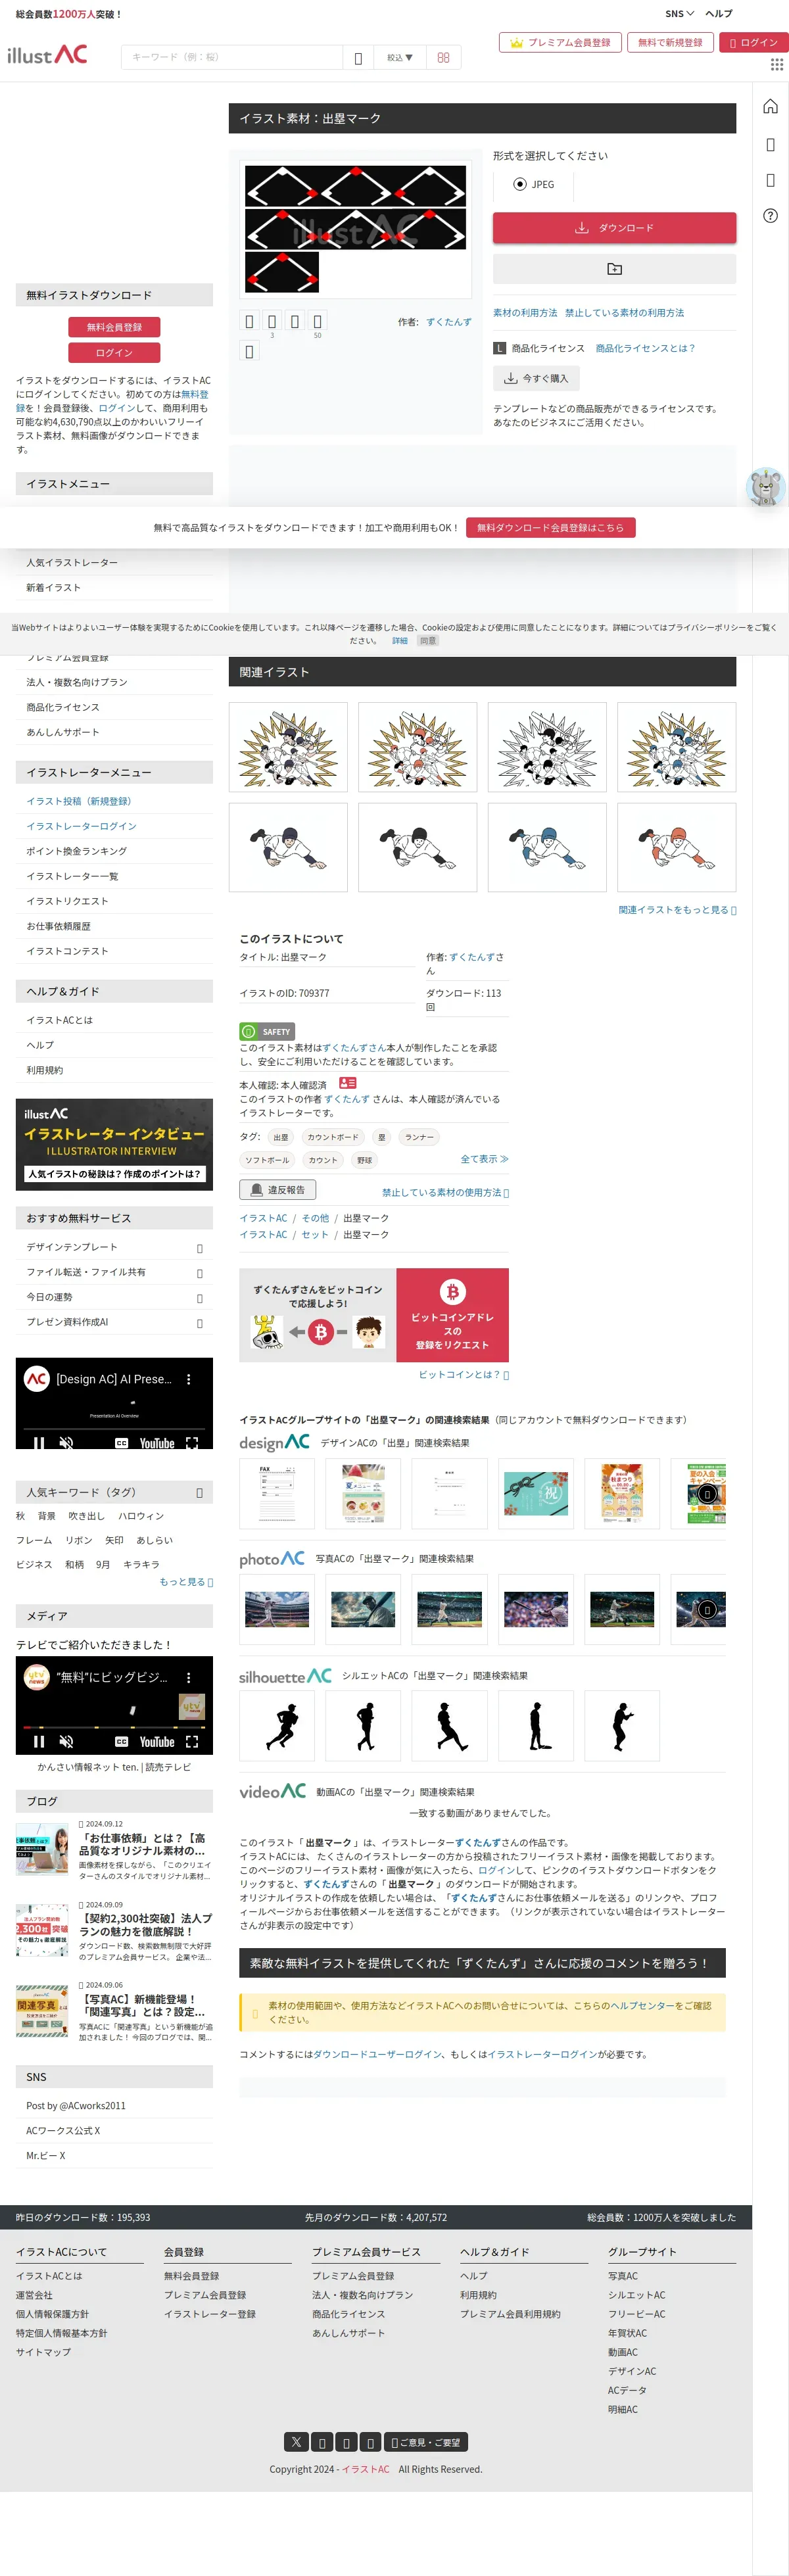
Task: Open the イラストレーターログイン menu item
Action: click(x=81, y=826)
